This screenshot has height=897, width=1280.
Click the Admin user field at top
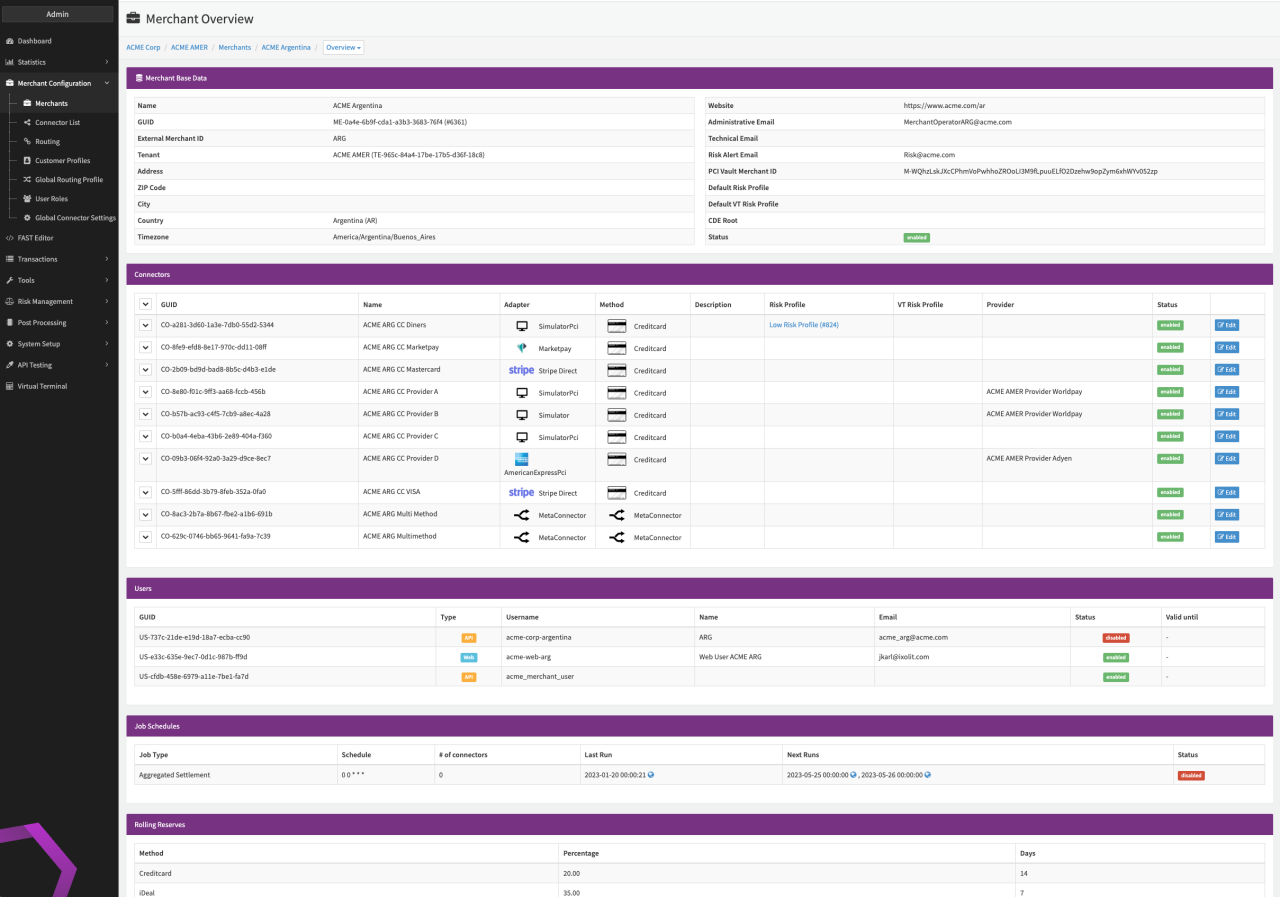point(58,14)
